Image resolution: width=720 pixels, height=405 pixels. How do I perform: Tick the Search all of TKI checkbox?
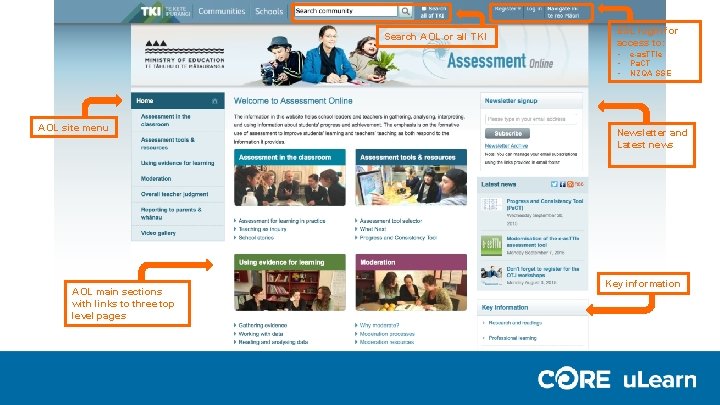click(x=424, y=8)
